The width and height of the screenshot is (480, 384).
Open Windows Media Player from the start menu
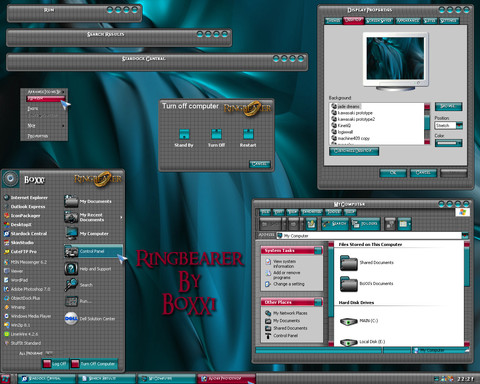point(28,316)
